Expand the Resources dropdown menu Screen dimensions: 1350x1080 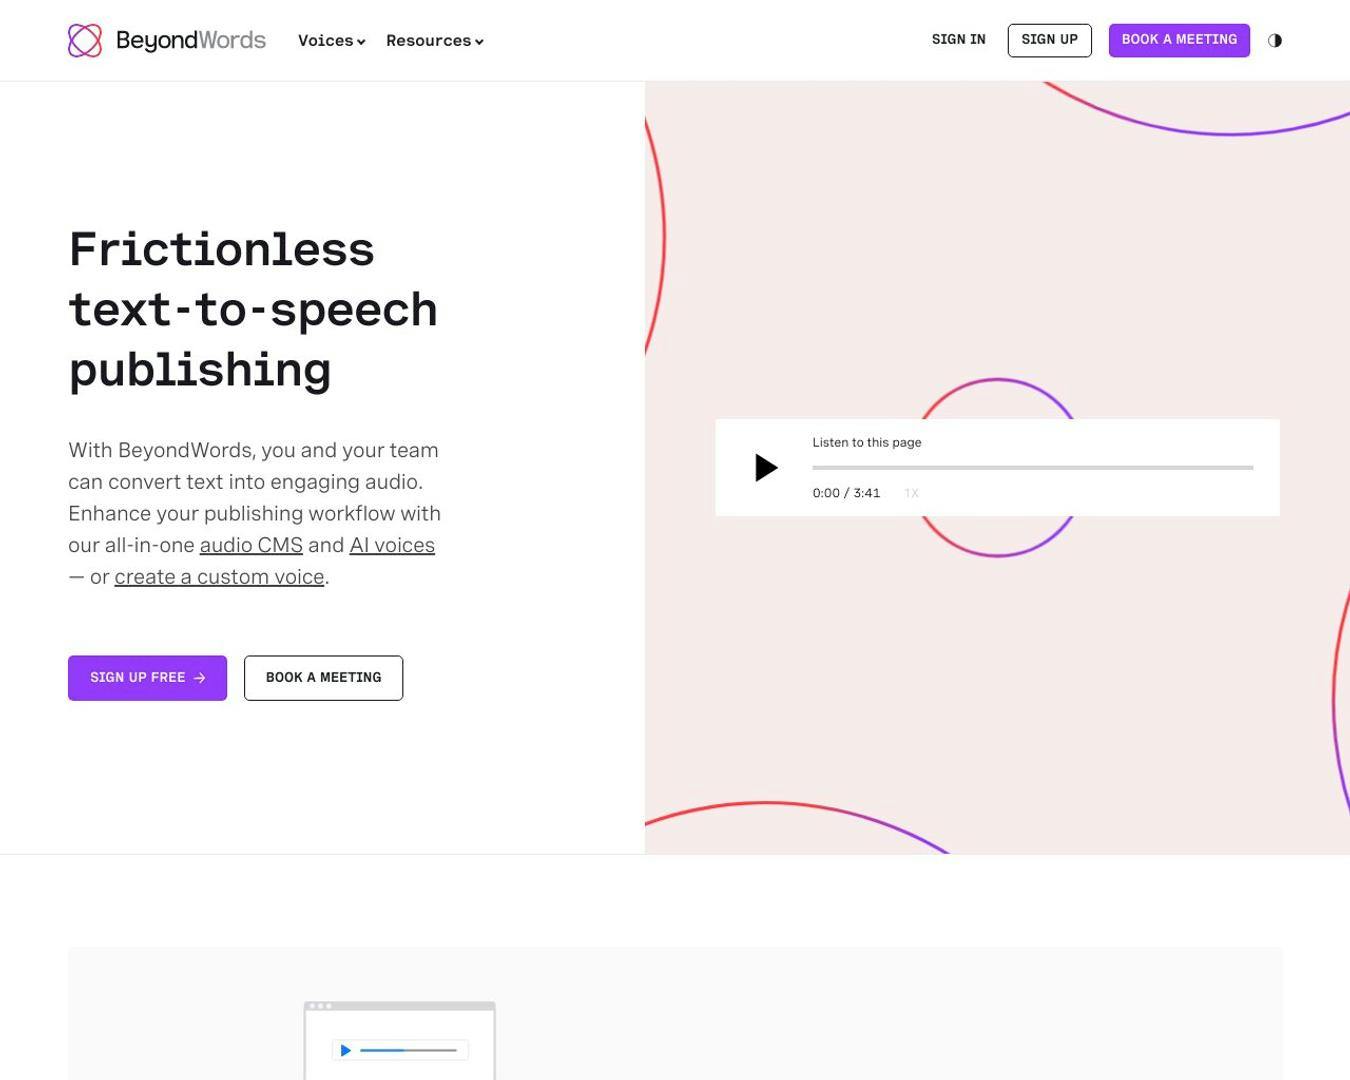click(x=435, y=40)
